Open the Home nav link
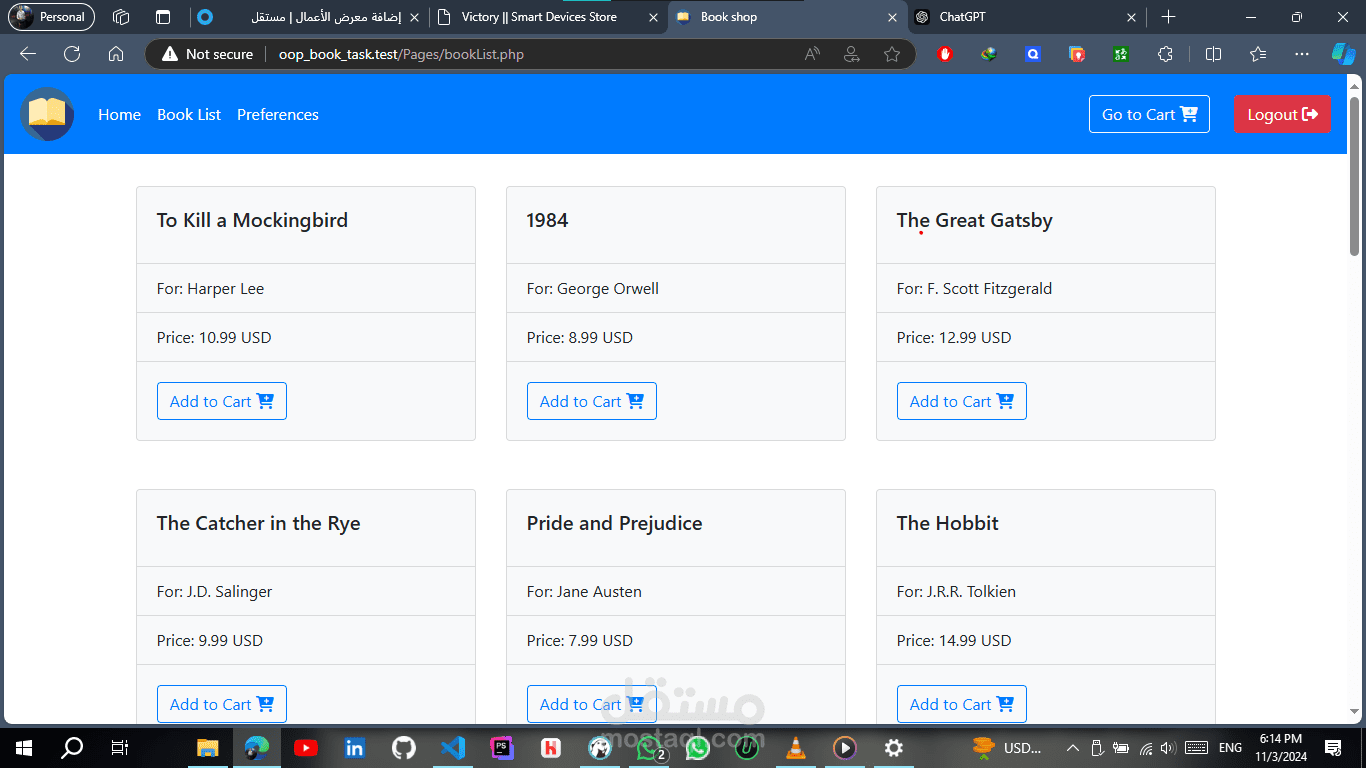1366x768 pixels. point(119,115)
